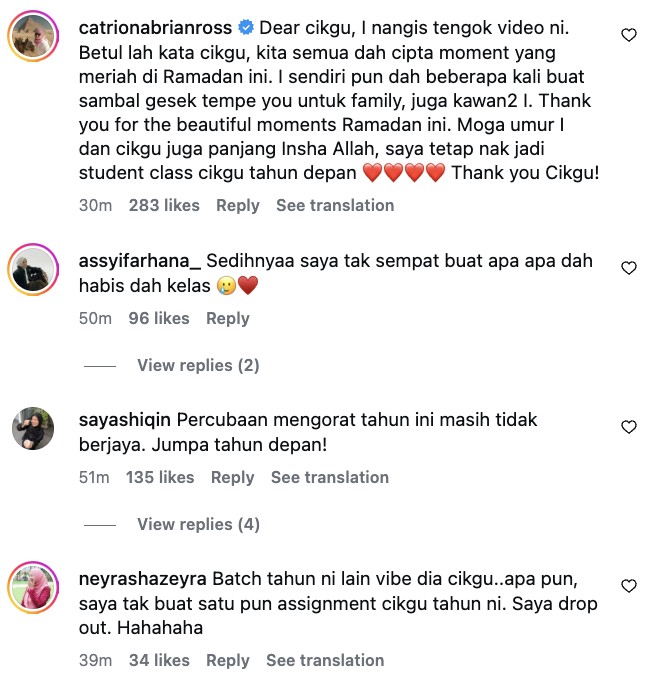Like sayashiqin's comment with the heart icon
652x680 pixels.
pos(629,427)
